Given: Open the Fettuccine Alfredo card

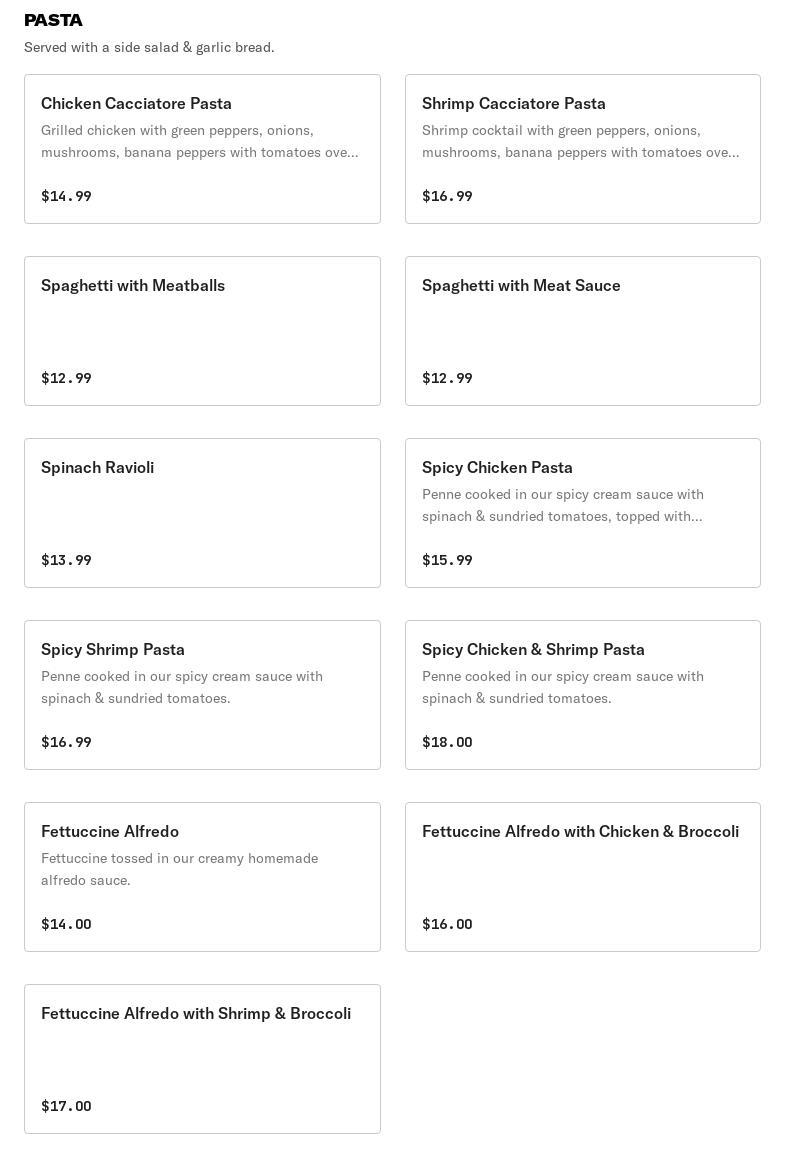Looking at the screenshot, I should point(110,832).
